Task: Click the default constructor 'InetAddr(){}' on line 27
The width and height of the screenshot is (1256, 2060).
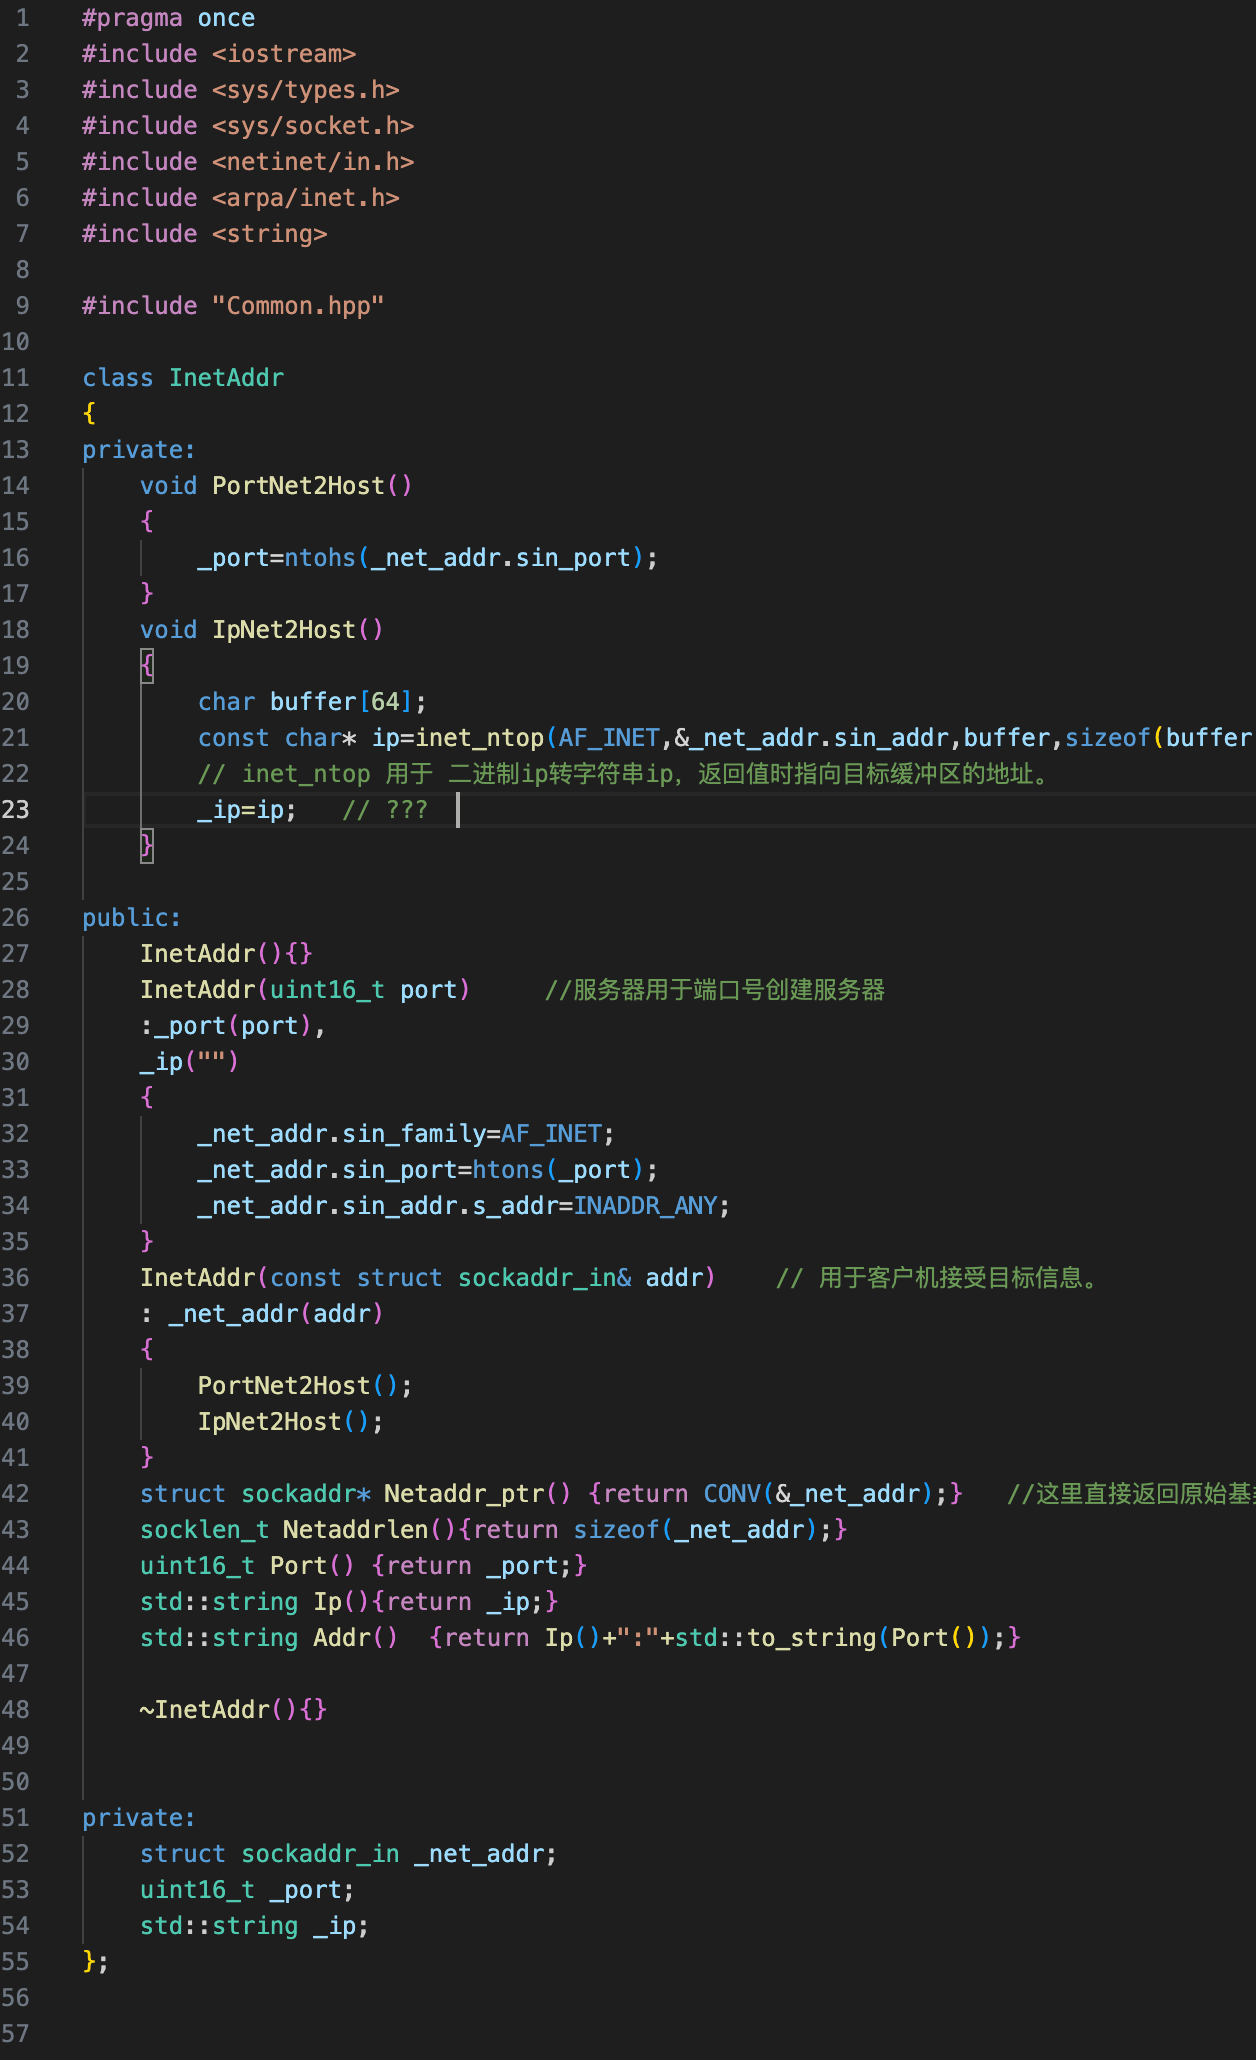Action: [227, 954]
